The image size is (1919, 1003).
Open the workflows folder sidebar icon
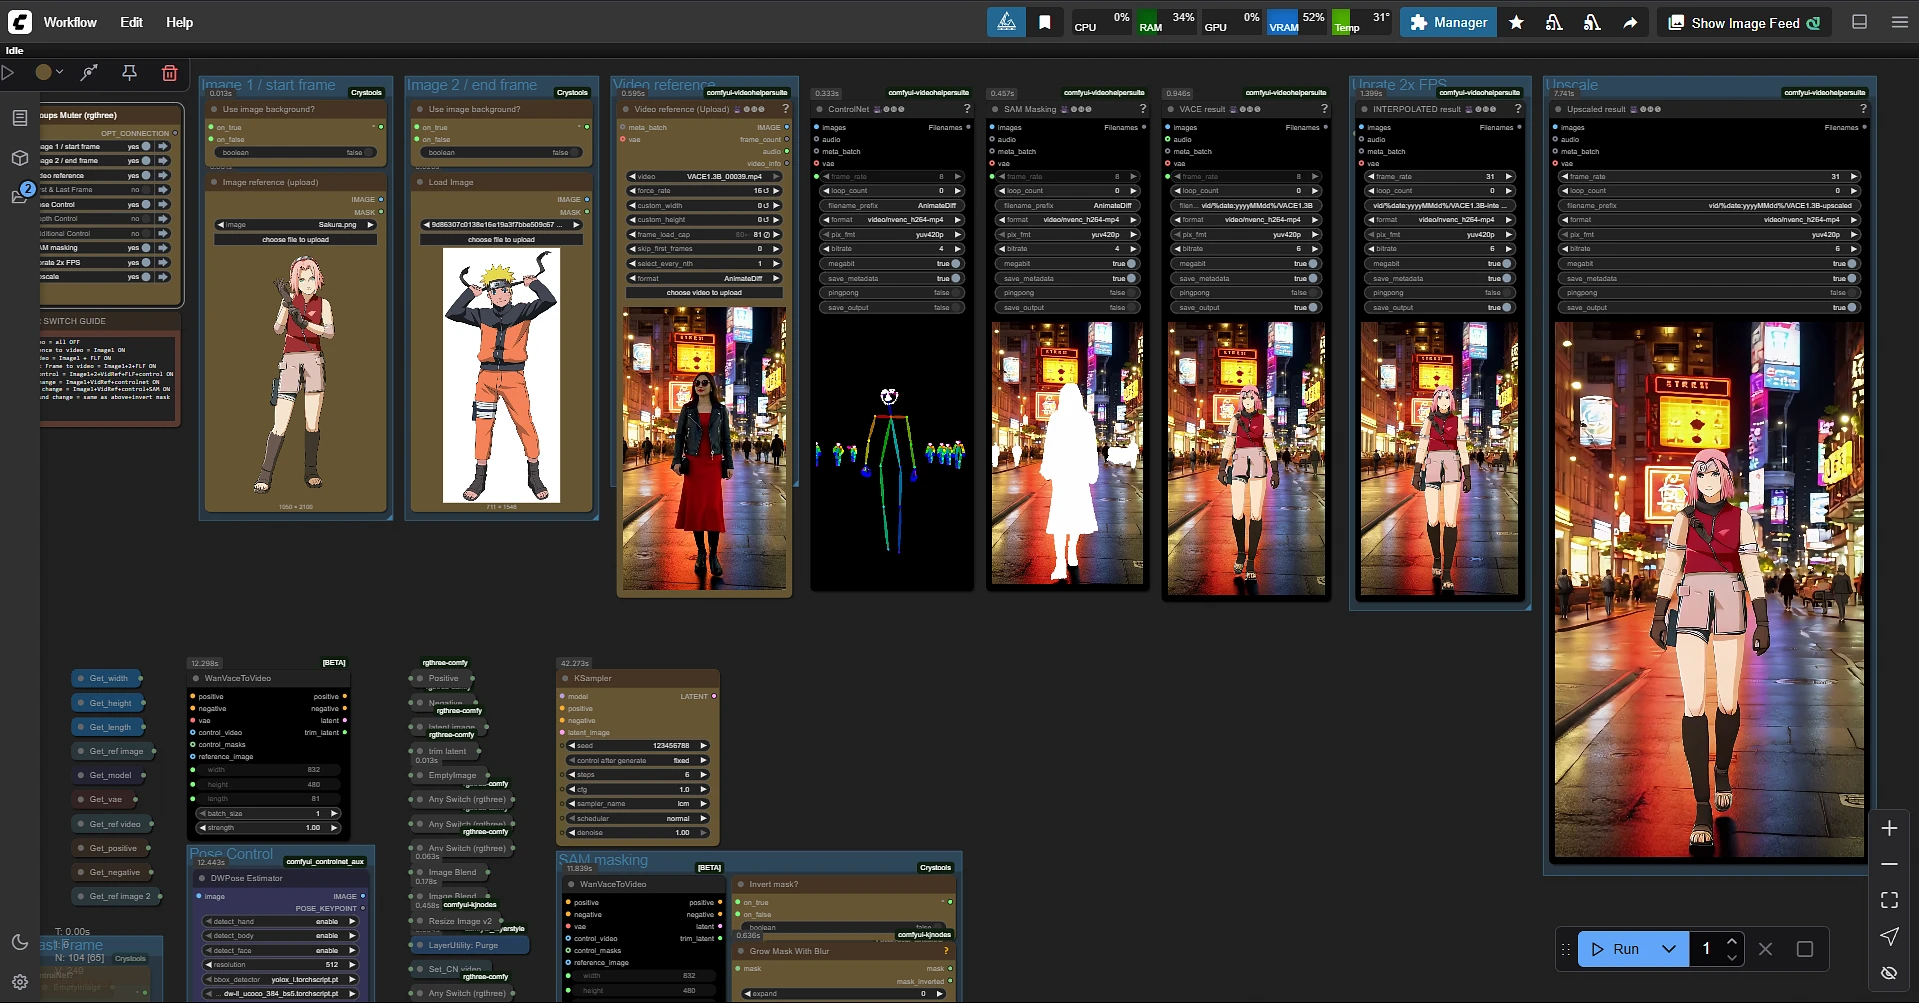coord(20,196)
